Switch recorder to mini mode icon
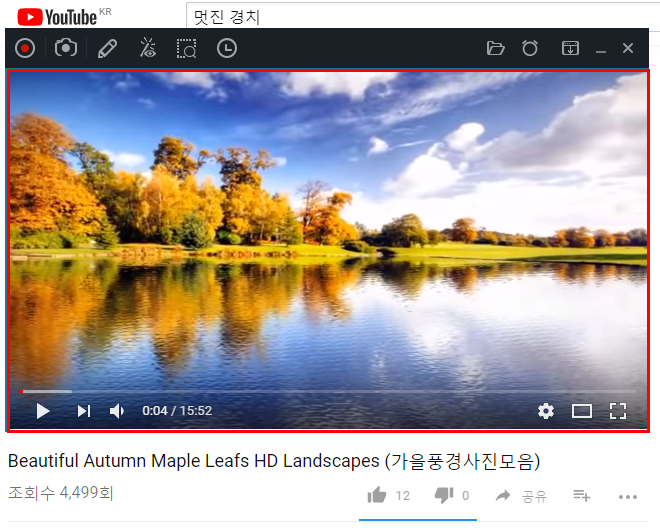660x528 pixels. (570, 48)
